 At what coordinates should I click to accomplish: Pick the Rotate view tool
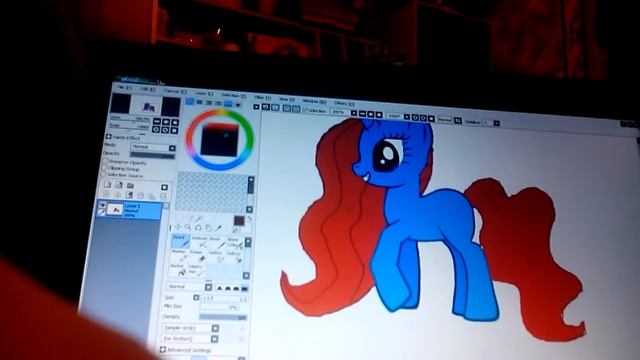click(198, 228)
